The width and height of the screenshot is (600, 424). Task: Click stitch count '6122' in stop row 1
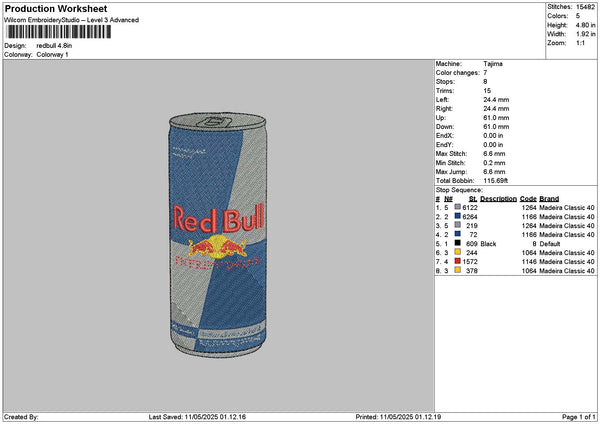[470, 208]
